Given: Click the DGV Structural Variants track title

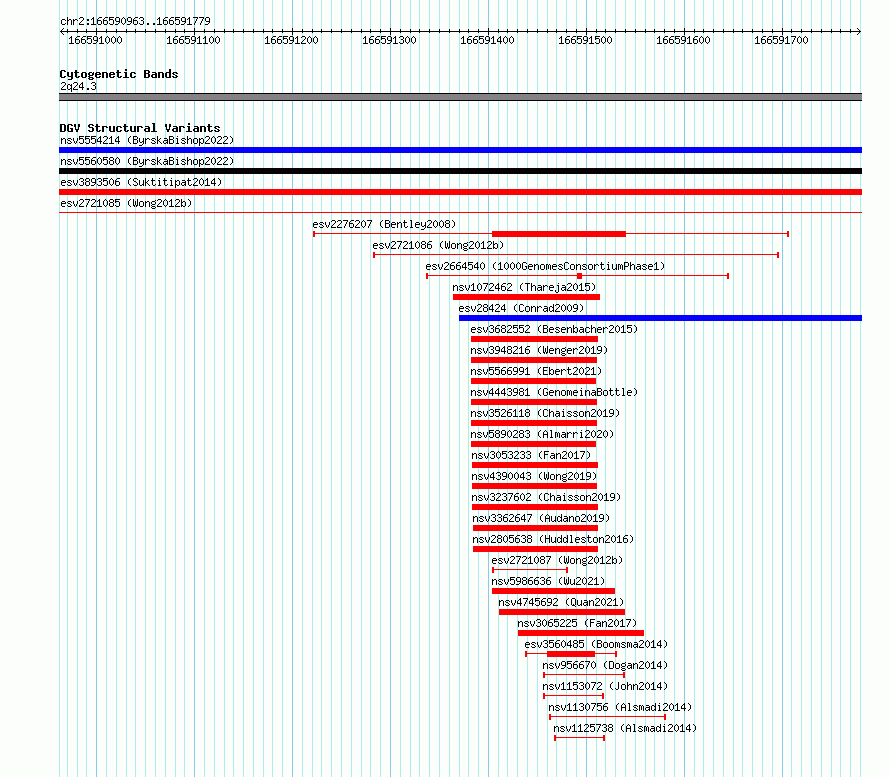Looking at the screenshot, I should tap(140, 128).
